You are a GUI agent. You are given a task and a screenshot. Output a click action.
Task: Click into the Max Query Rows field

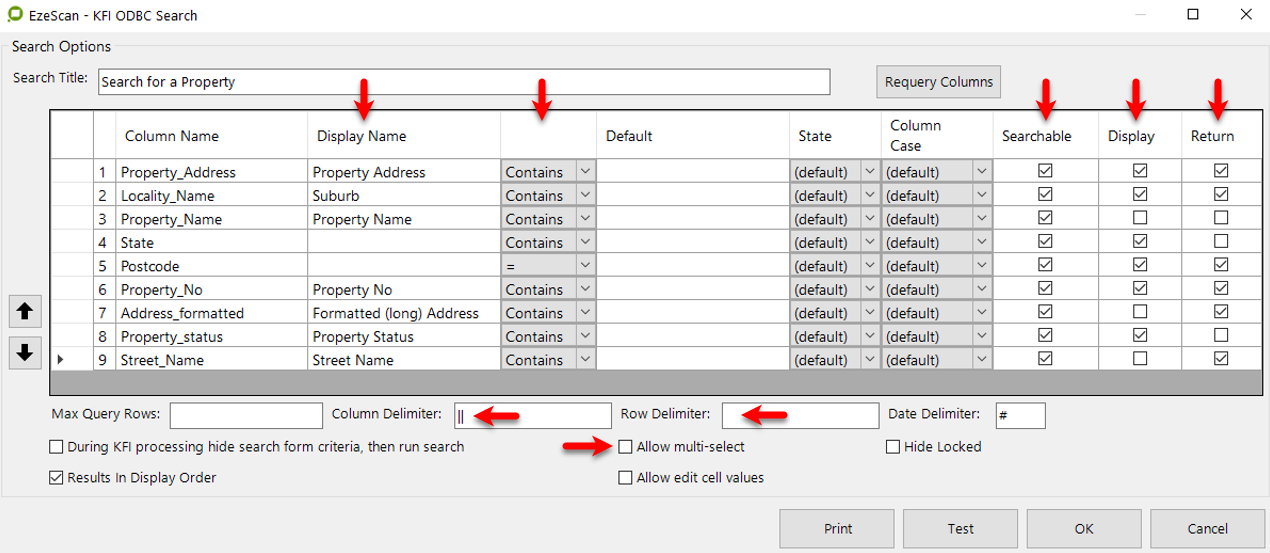coord(246,415)
